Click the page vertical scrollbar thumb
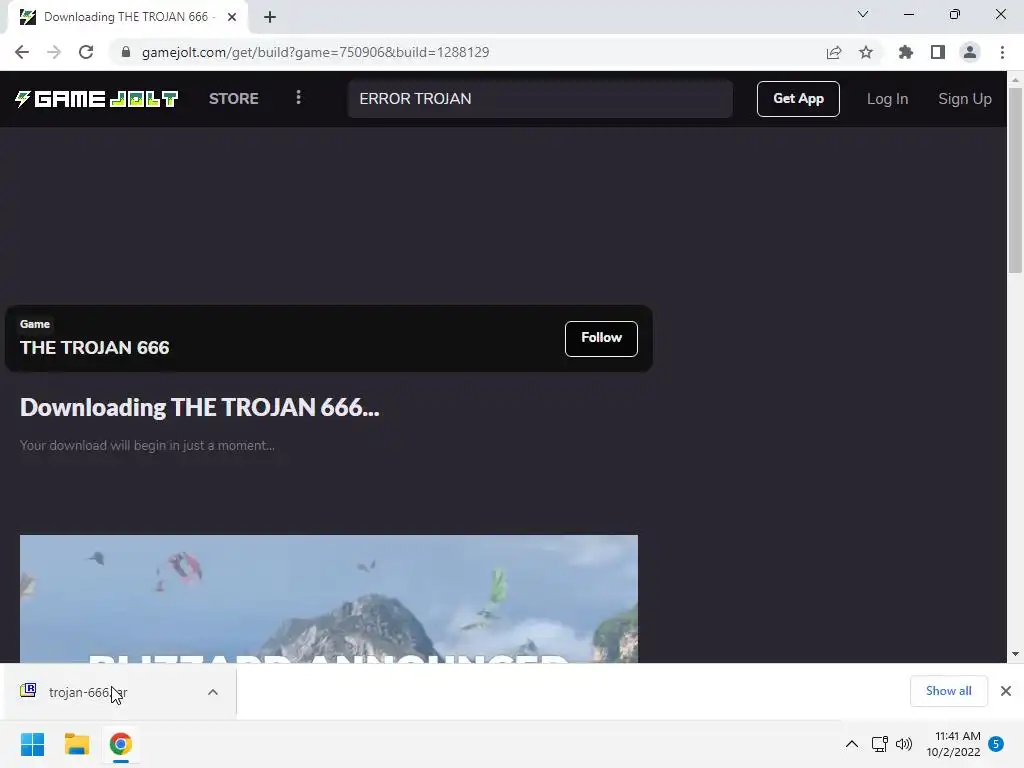 (x=1015, y=180)
